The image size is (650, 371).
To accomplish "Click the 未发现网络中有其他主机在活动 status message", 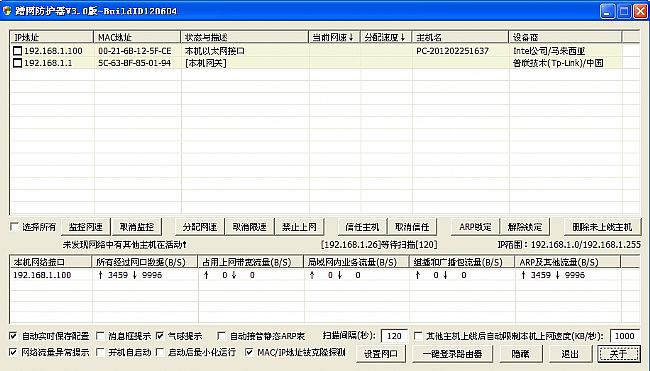I will (x=124, y=245).
